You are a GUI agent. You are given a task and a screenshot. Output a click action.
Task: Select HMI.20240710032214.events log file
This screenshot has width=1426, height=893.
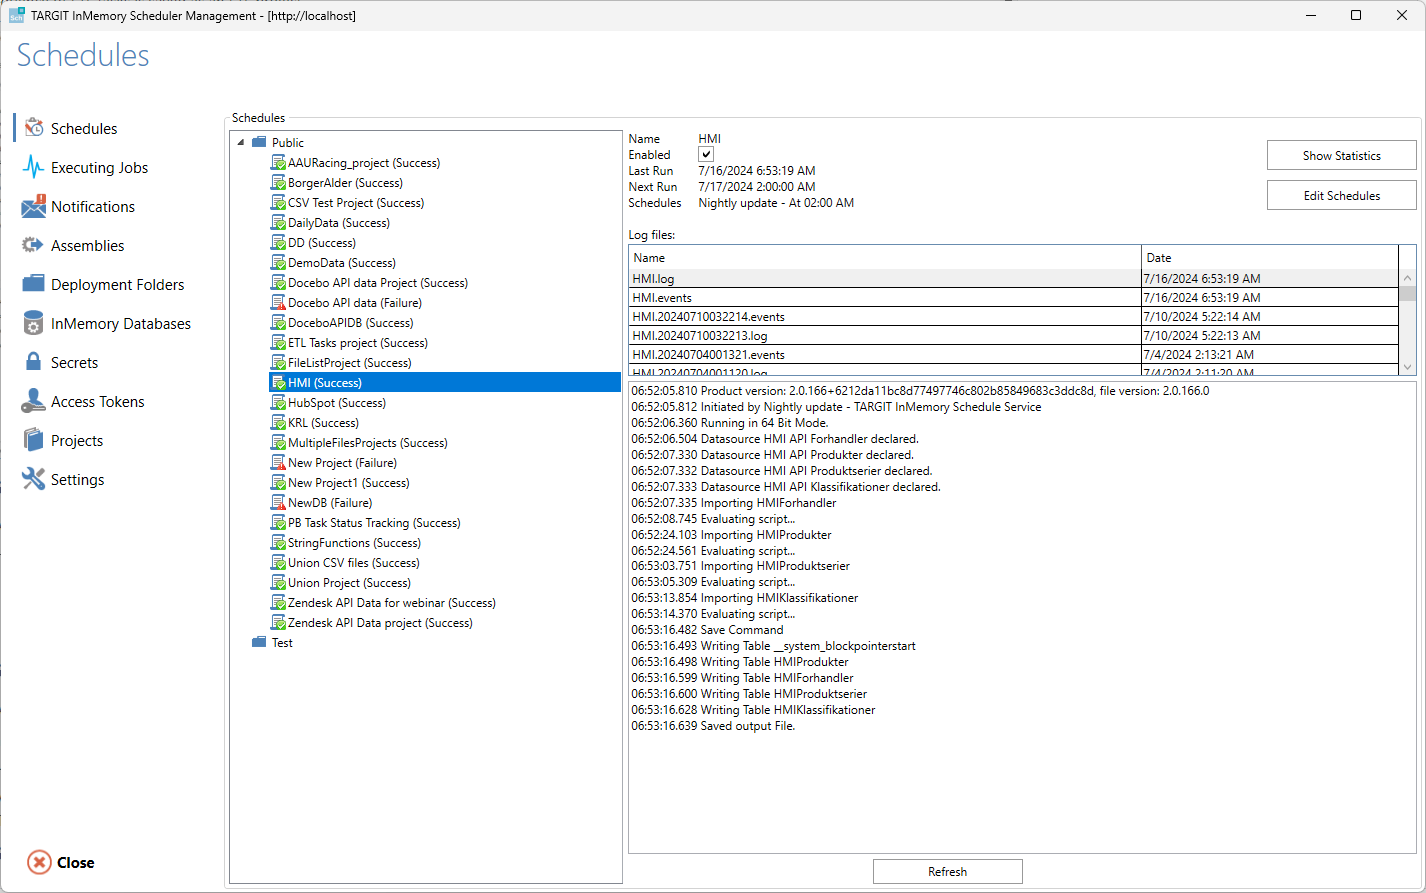[1014, 317]
